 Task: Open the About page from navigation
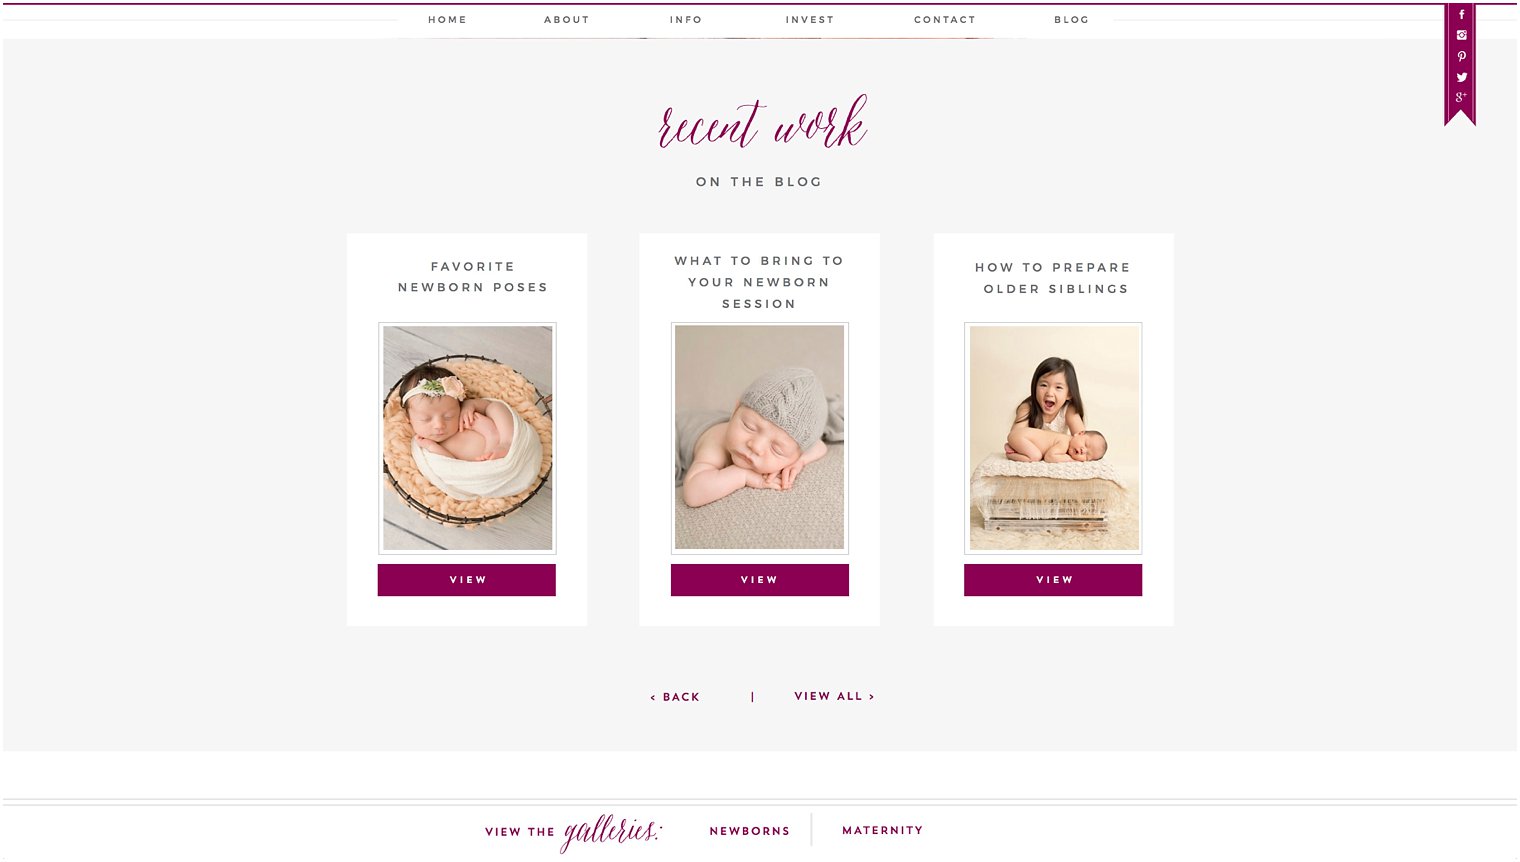[566, 20]
